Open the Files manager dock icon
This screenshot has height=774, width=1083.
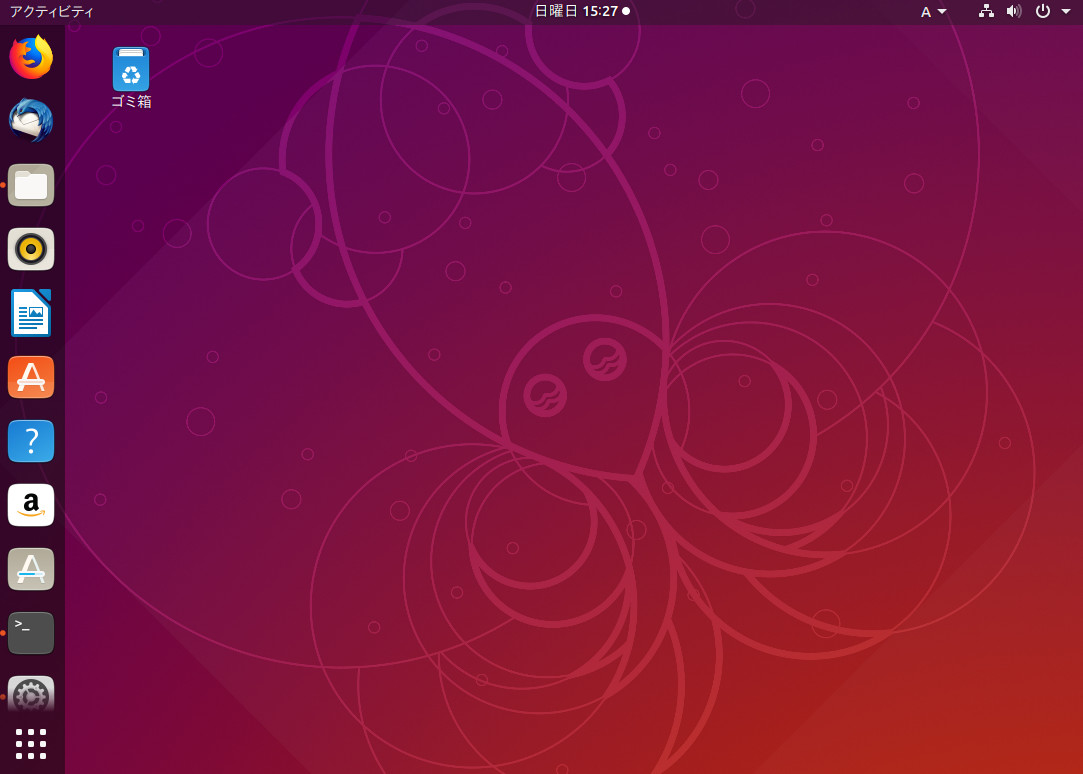coord(31,185)
